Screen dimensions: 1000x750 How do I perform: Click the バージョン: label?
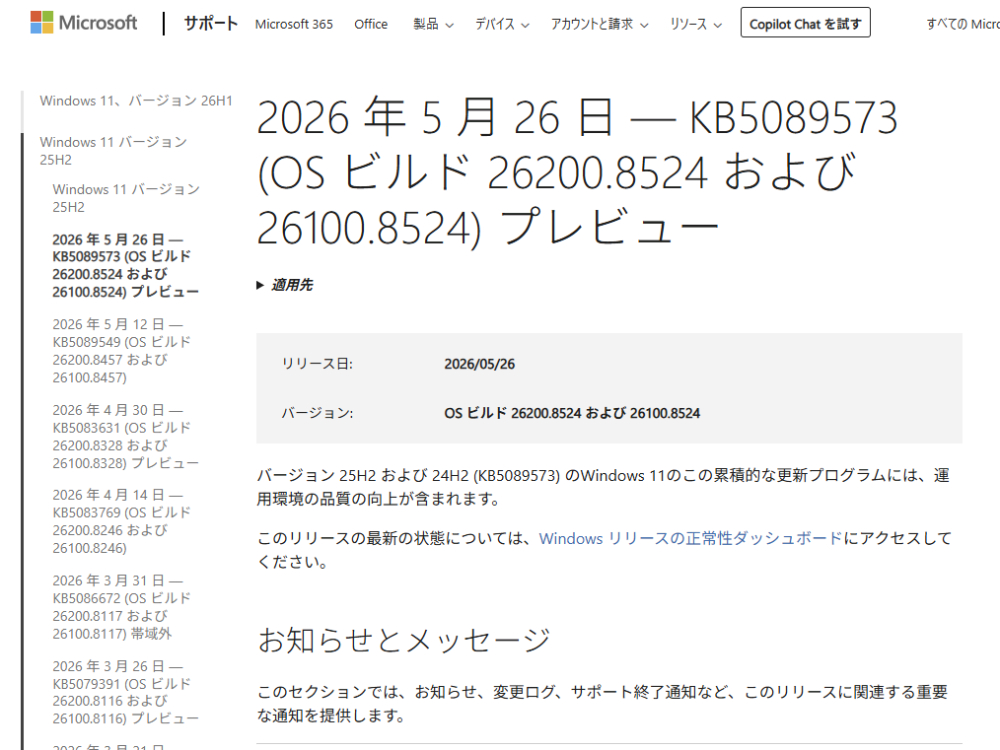coord(317,413)
